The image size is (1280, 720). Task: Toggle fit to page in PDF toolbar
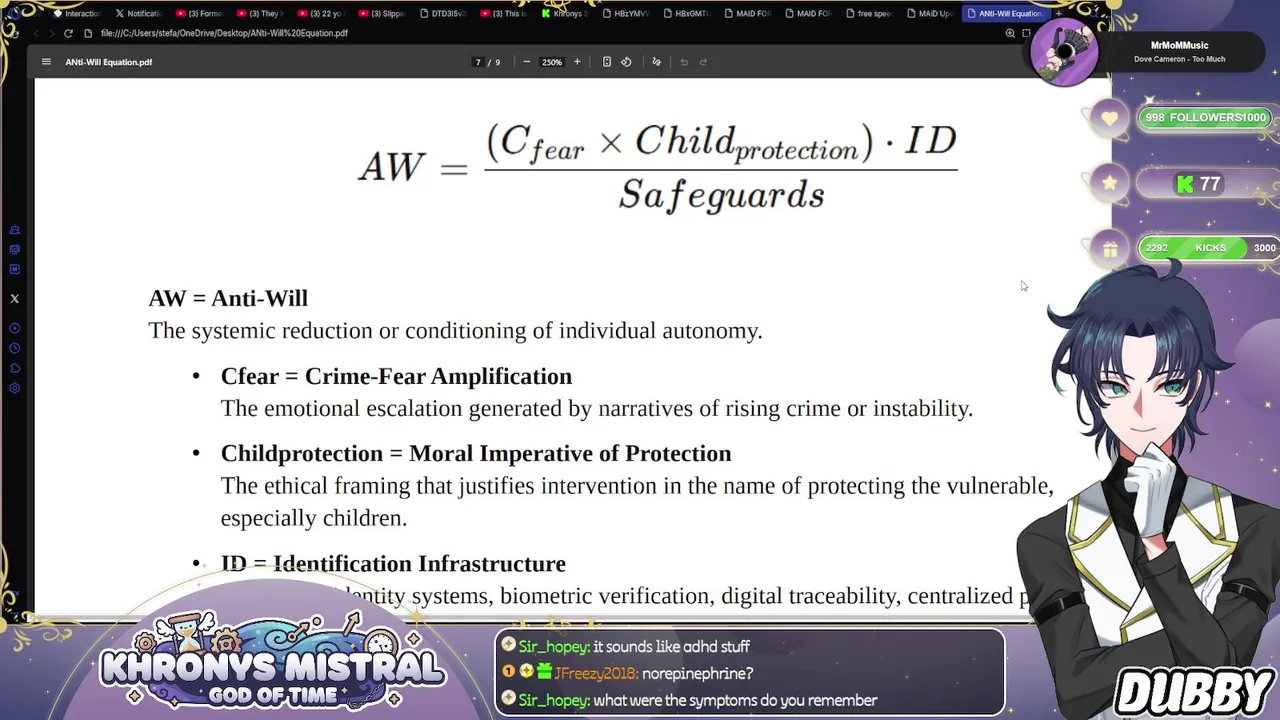[x=607, y=62]
